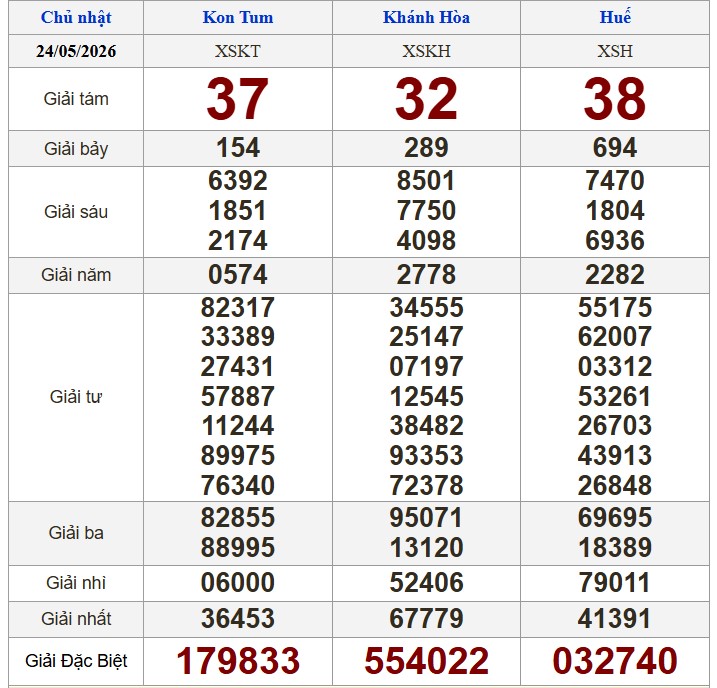
Task: Click Kon Tum Giải tám number 37
Action: point(238,99)
